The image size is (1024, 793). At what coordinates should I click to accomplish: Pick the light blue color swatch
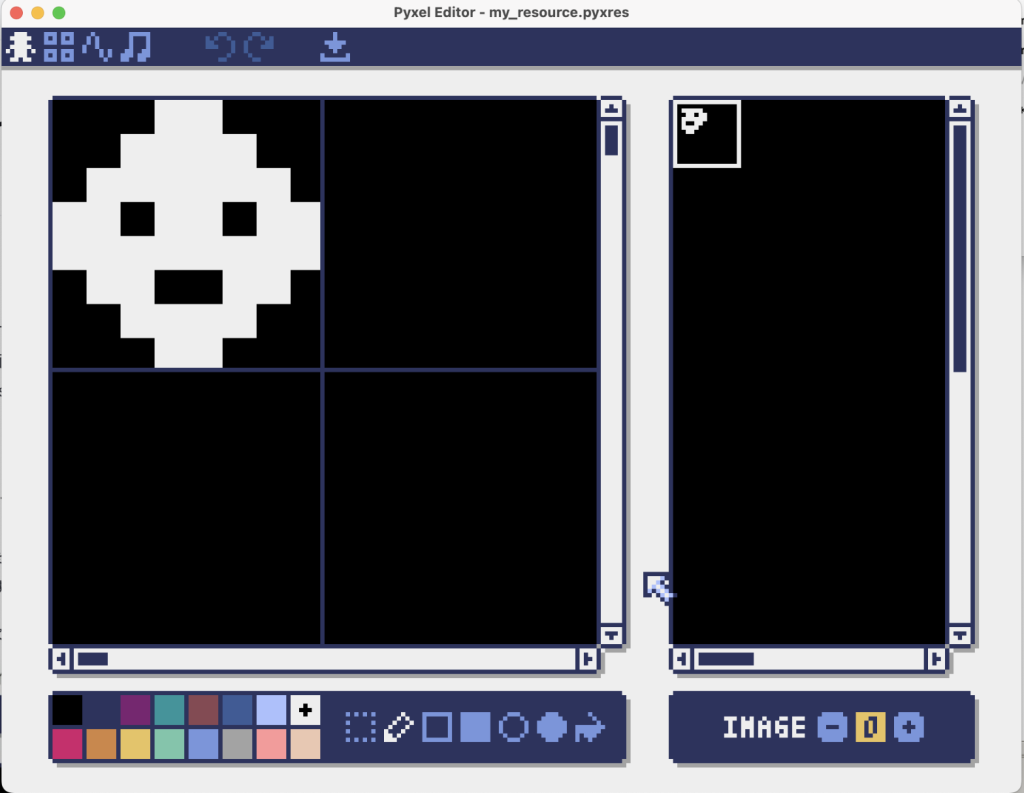271,710
